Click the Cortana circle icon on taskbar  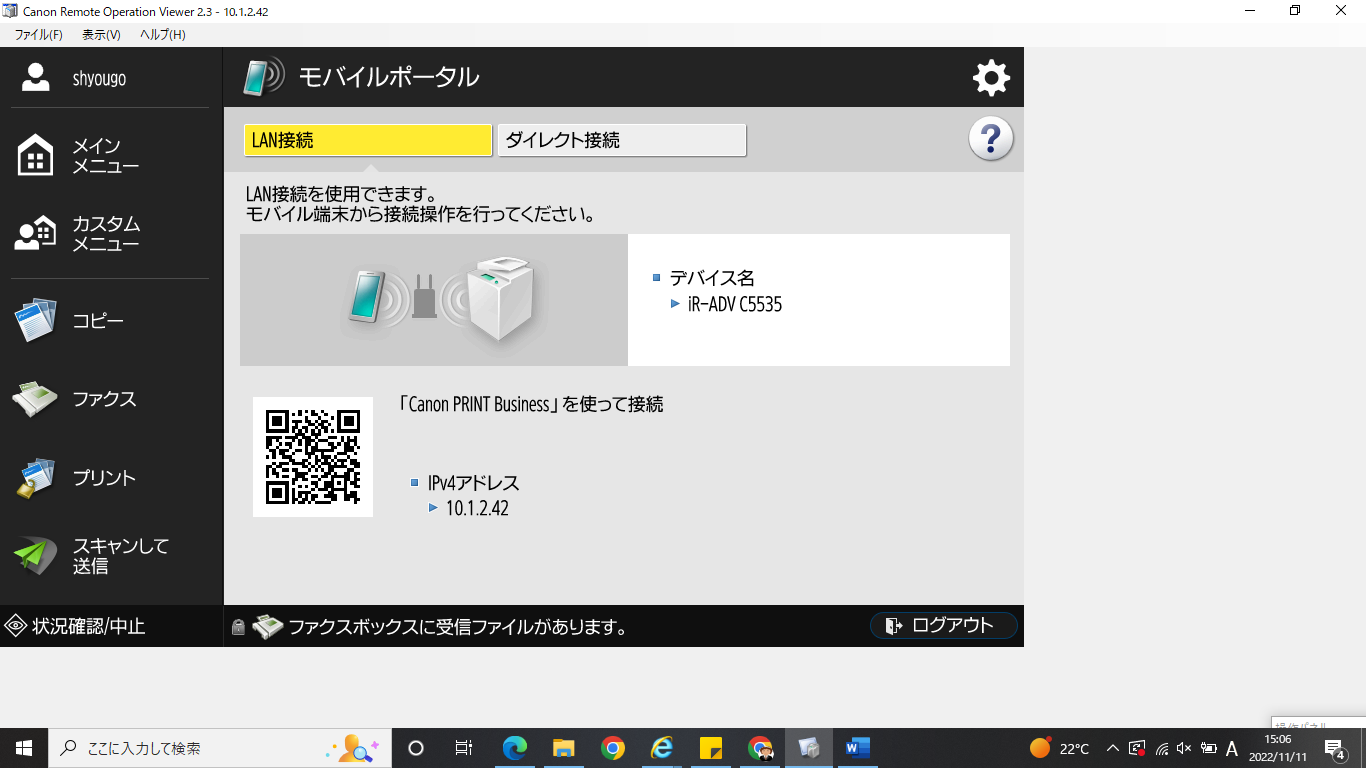(x=416, y=748)
